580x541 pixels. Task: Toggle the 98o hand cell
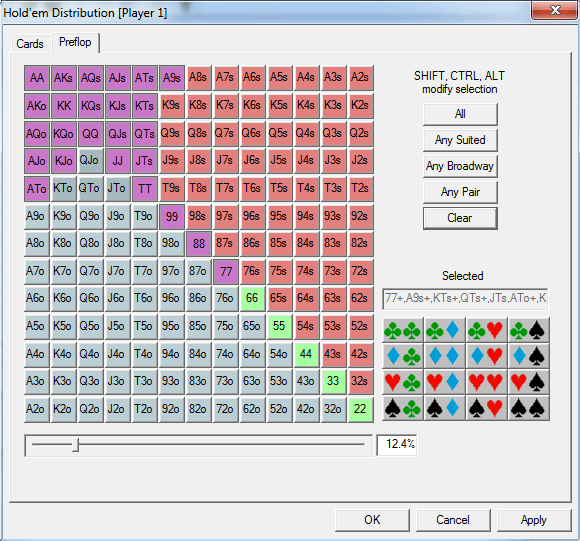coord(172,244)
